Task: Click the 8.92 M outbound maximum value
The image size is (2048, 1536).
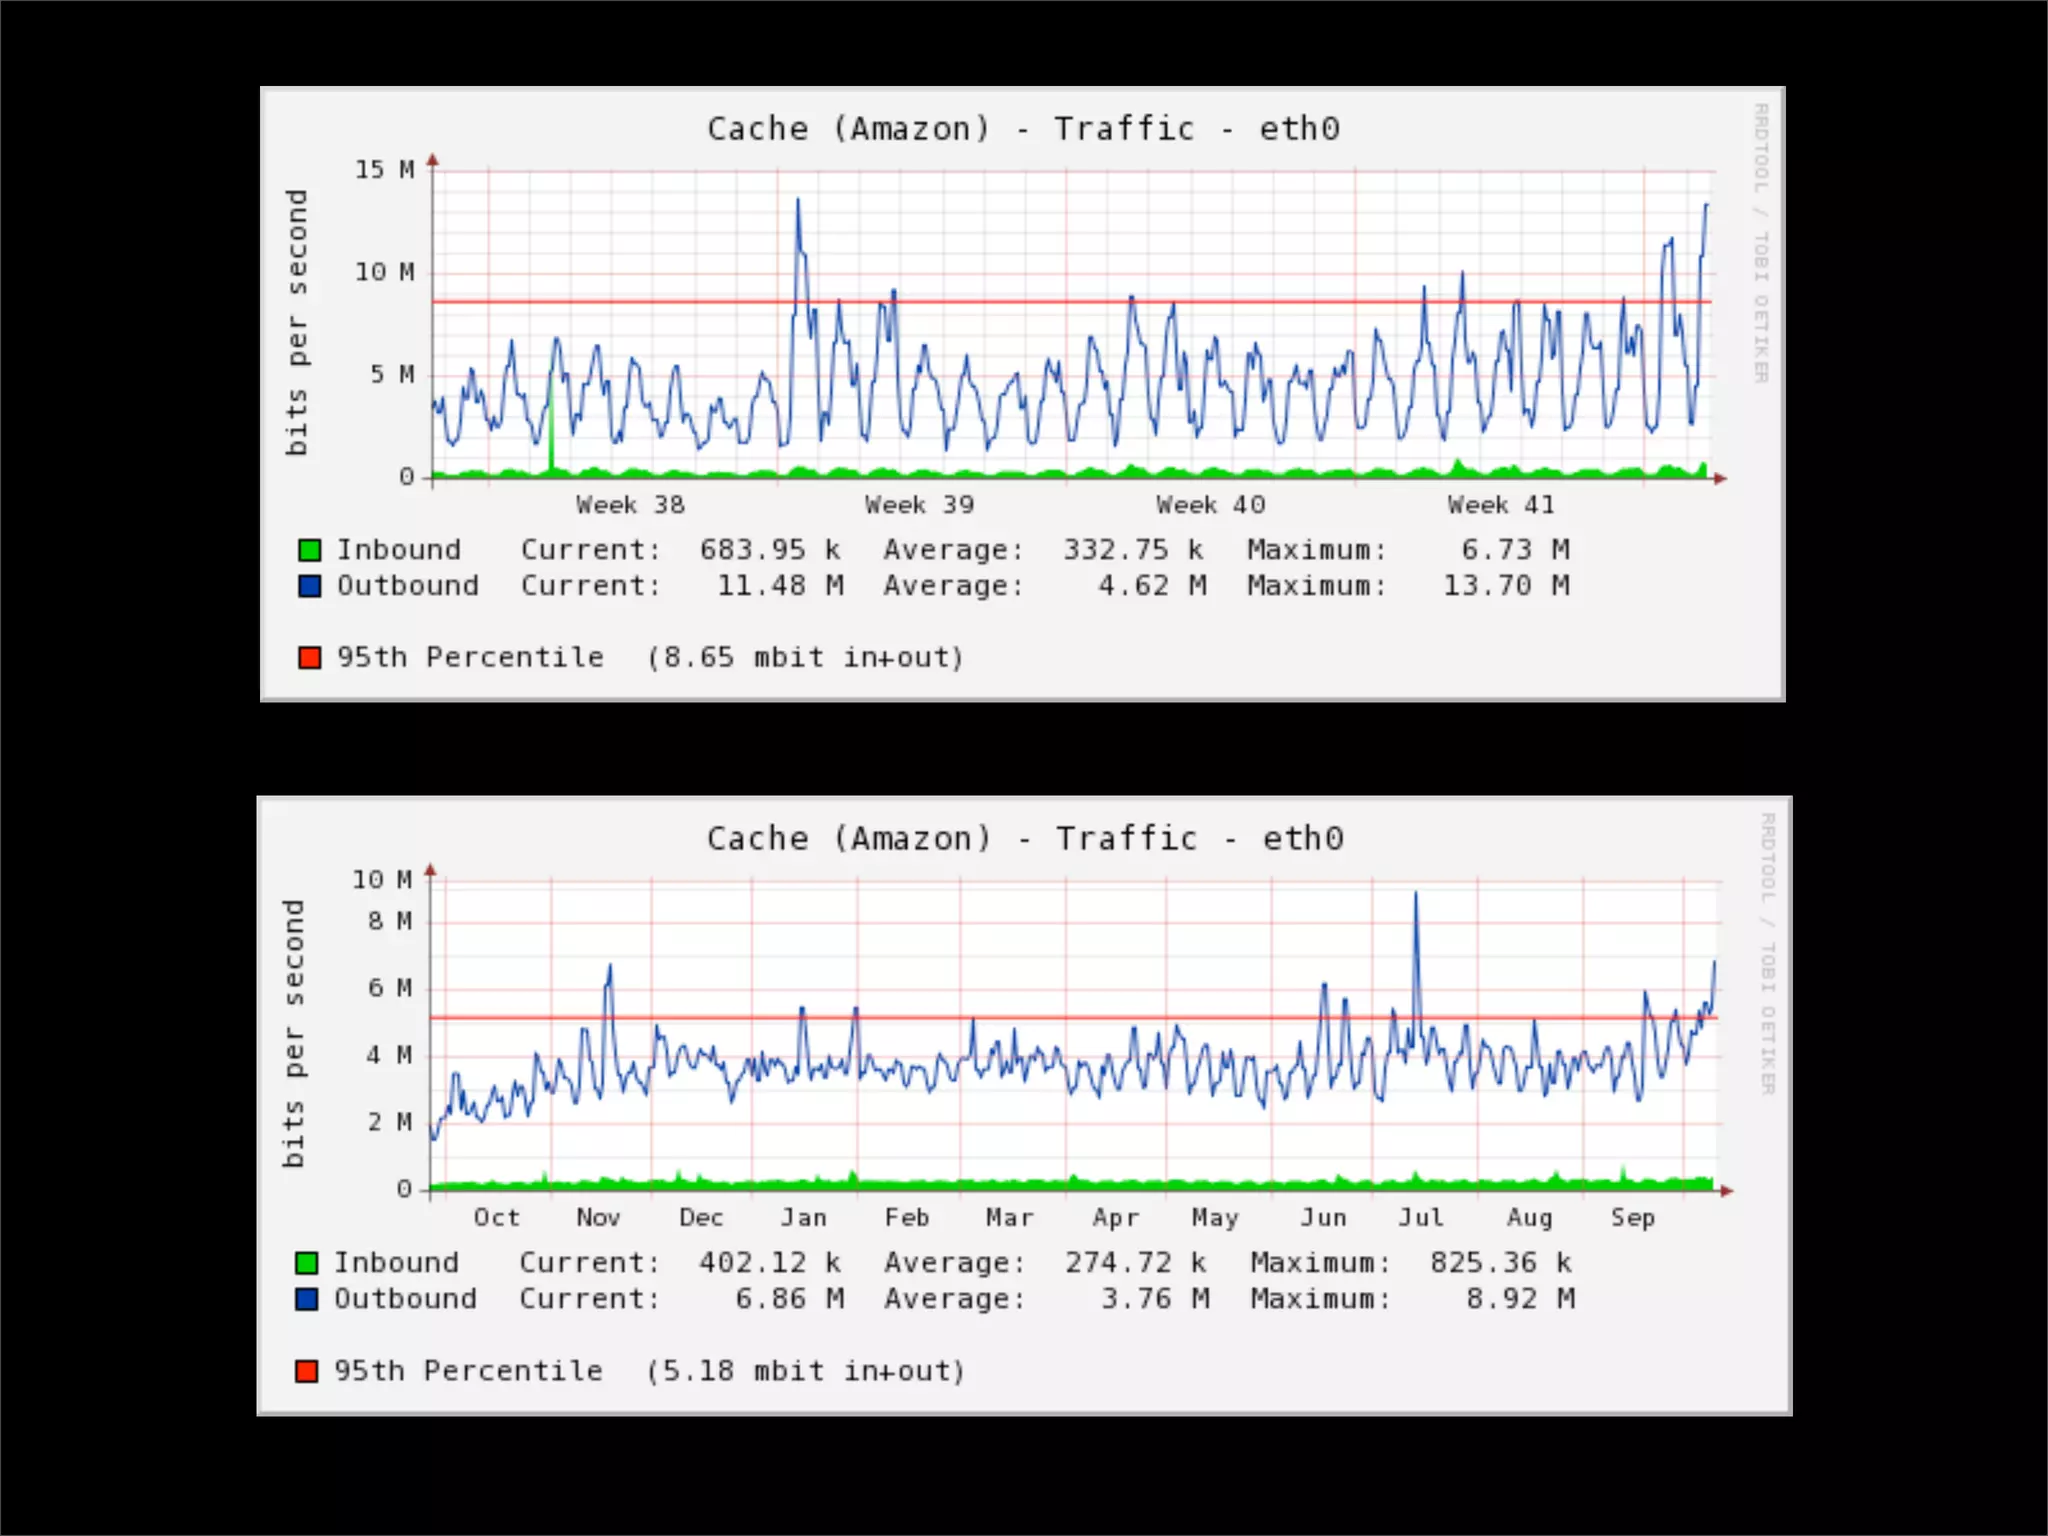Action: 1520,1299
